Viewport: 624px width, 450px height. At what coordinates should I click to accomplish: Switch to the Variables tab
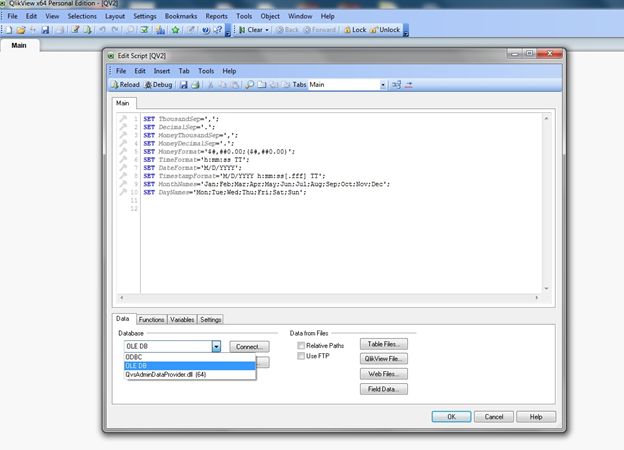click(182, 319)
